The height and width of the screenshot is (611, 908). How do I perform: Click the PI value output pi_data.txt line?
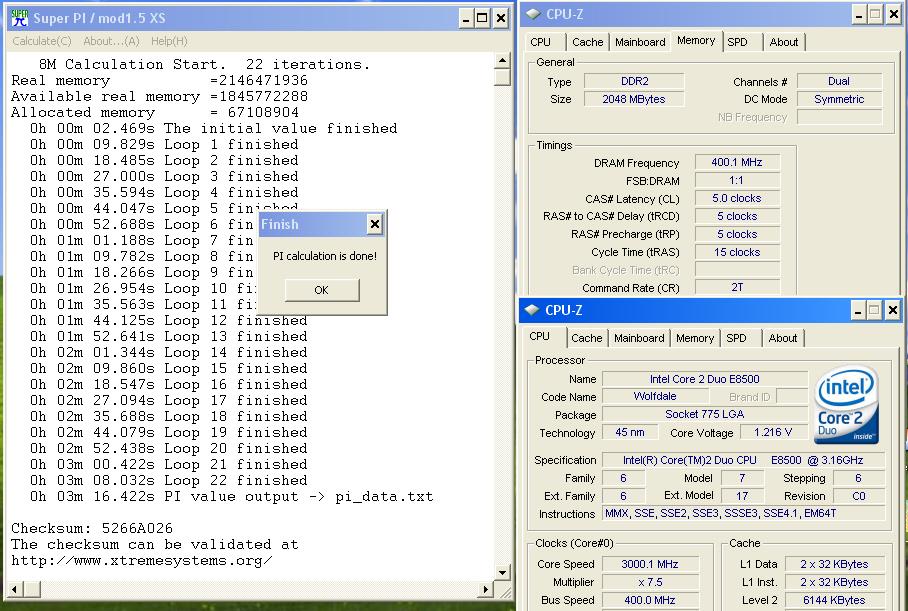click(x=232, y=497)
